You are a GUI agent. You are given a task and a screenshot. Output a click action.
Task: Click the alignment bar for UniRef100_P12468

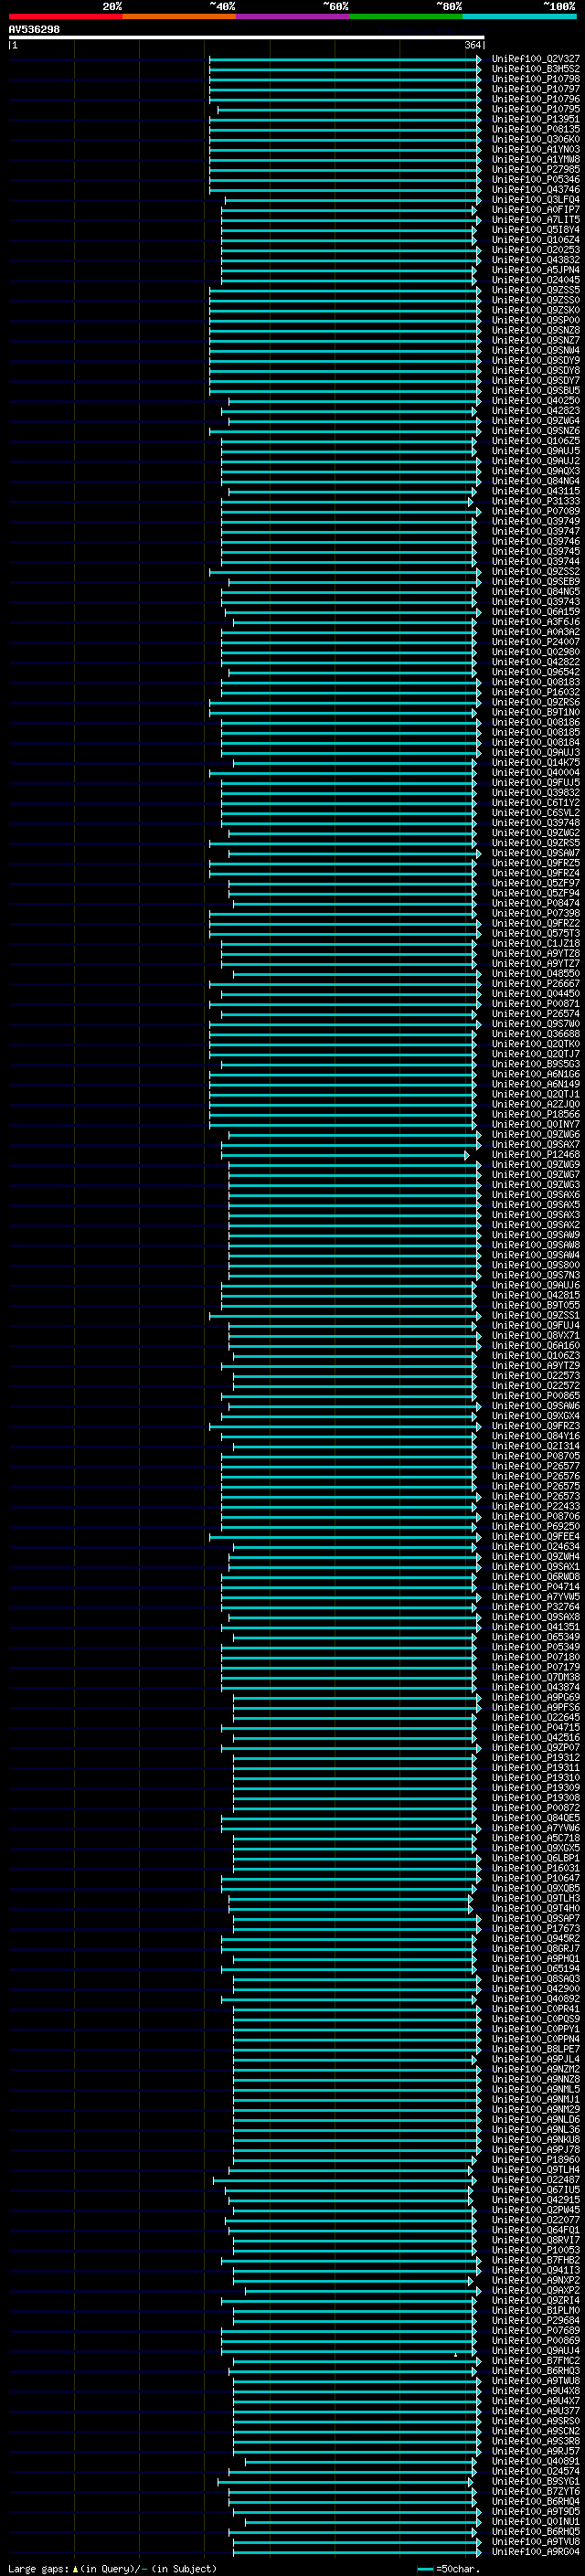click(345, 1155)
